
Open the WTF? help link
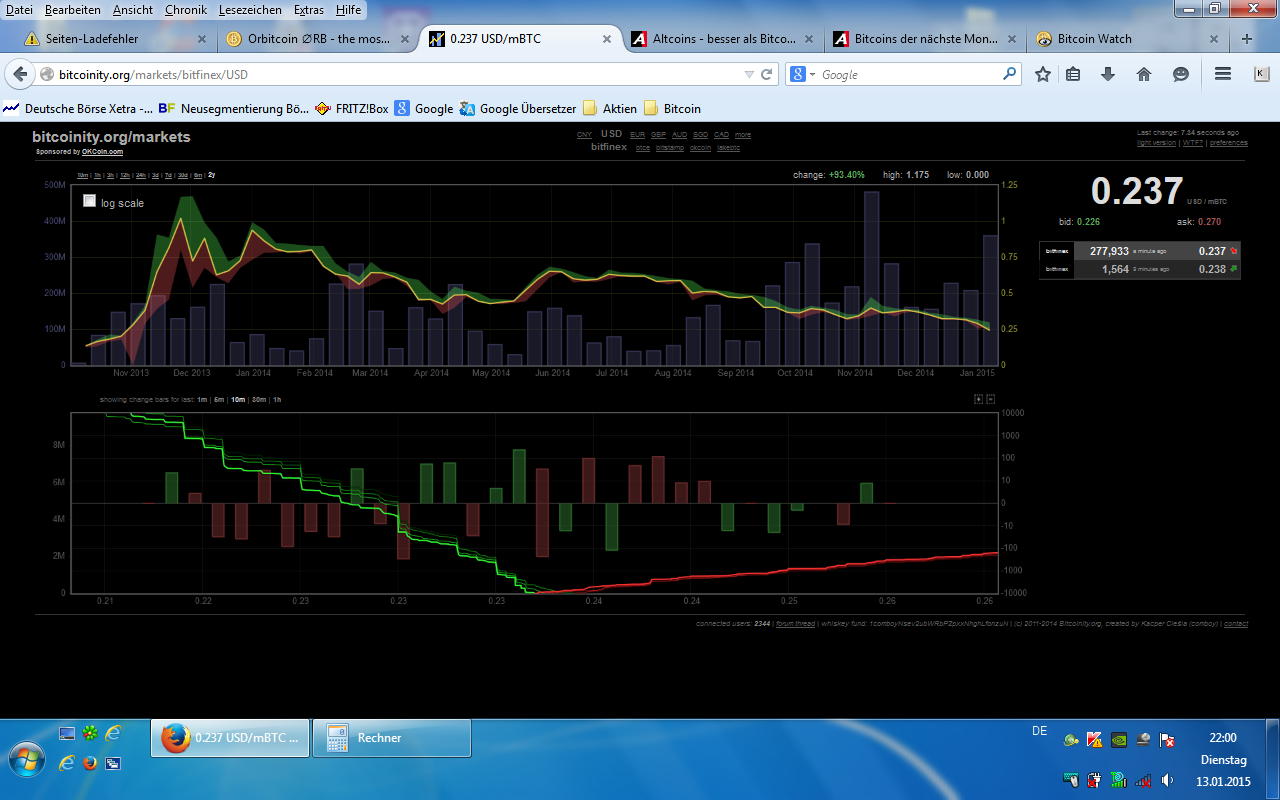tap(1192, 143)
